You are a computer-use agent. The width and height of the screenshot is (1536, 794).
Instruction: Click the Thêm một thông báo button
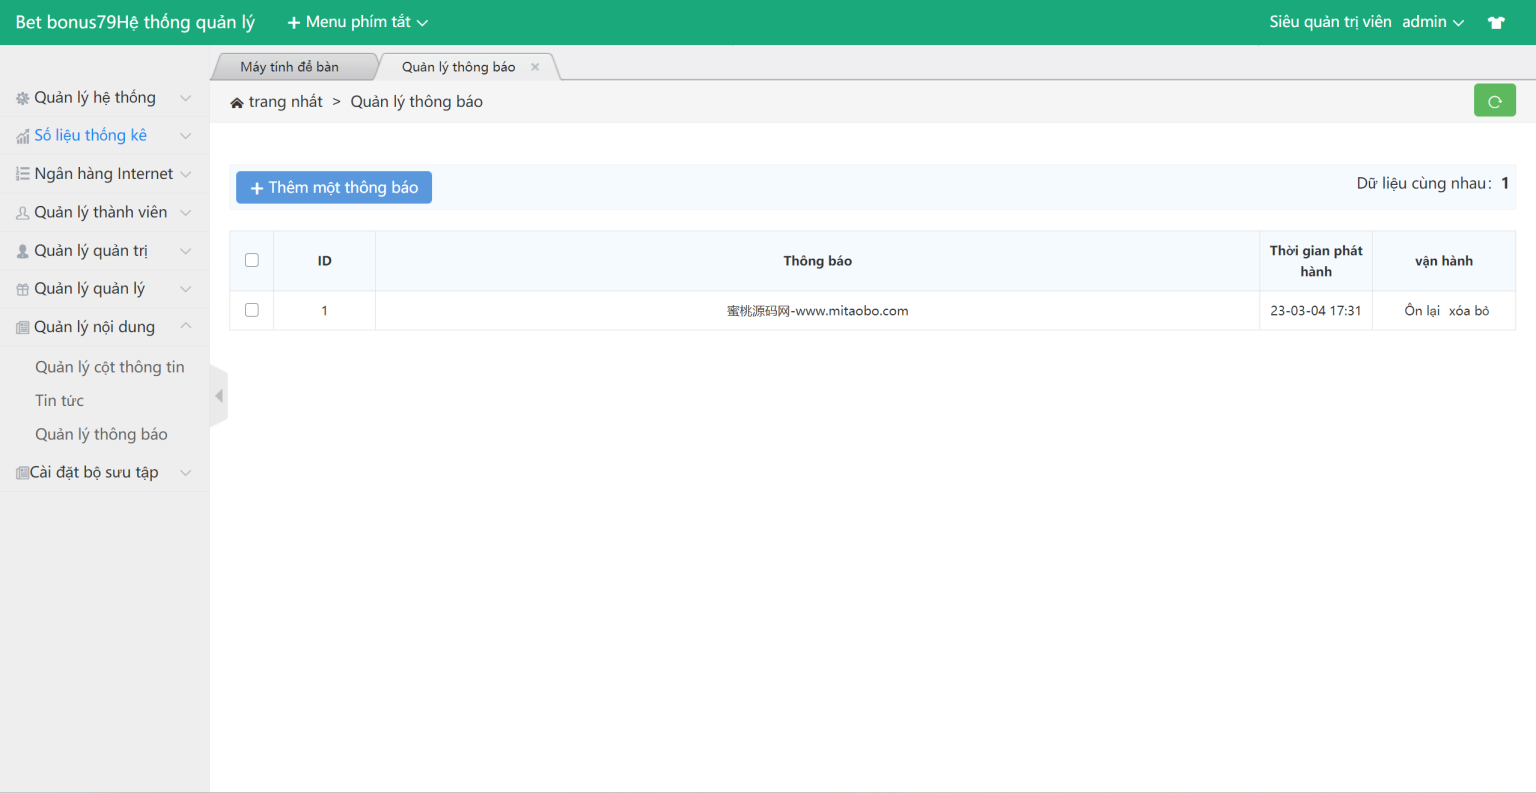(x=334, y=187)
